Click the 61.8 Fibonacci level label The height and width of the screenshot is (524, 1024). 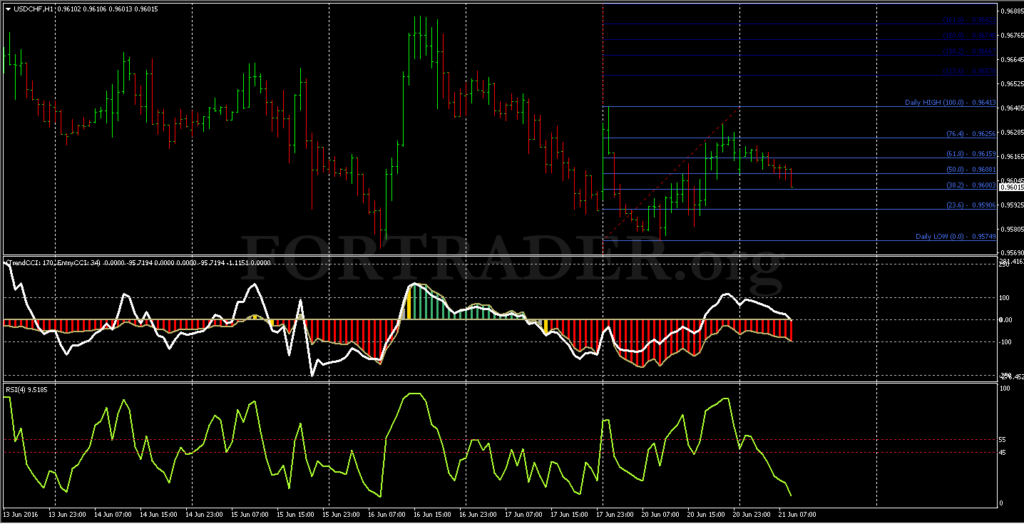pyautogui.click(x=971, y=154)
